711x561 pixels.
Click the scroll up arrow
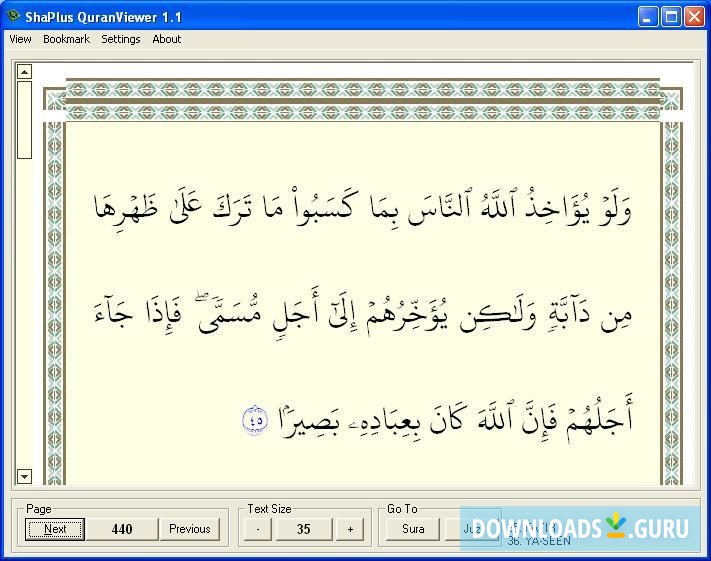click(x=24, y=72)
